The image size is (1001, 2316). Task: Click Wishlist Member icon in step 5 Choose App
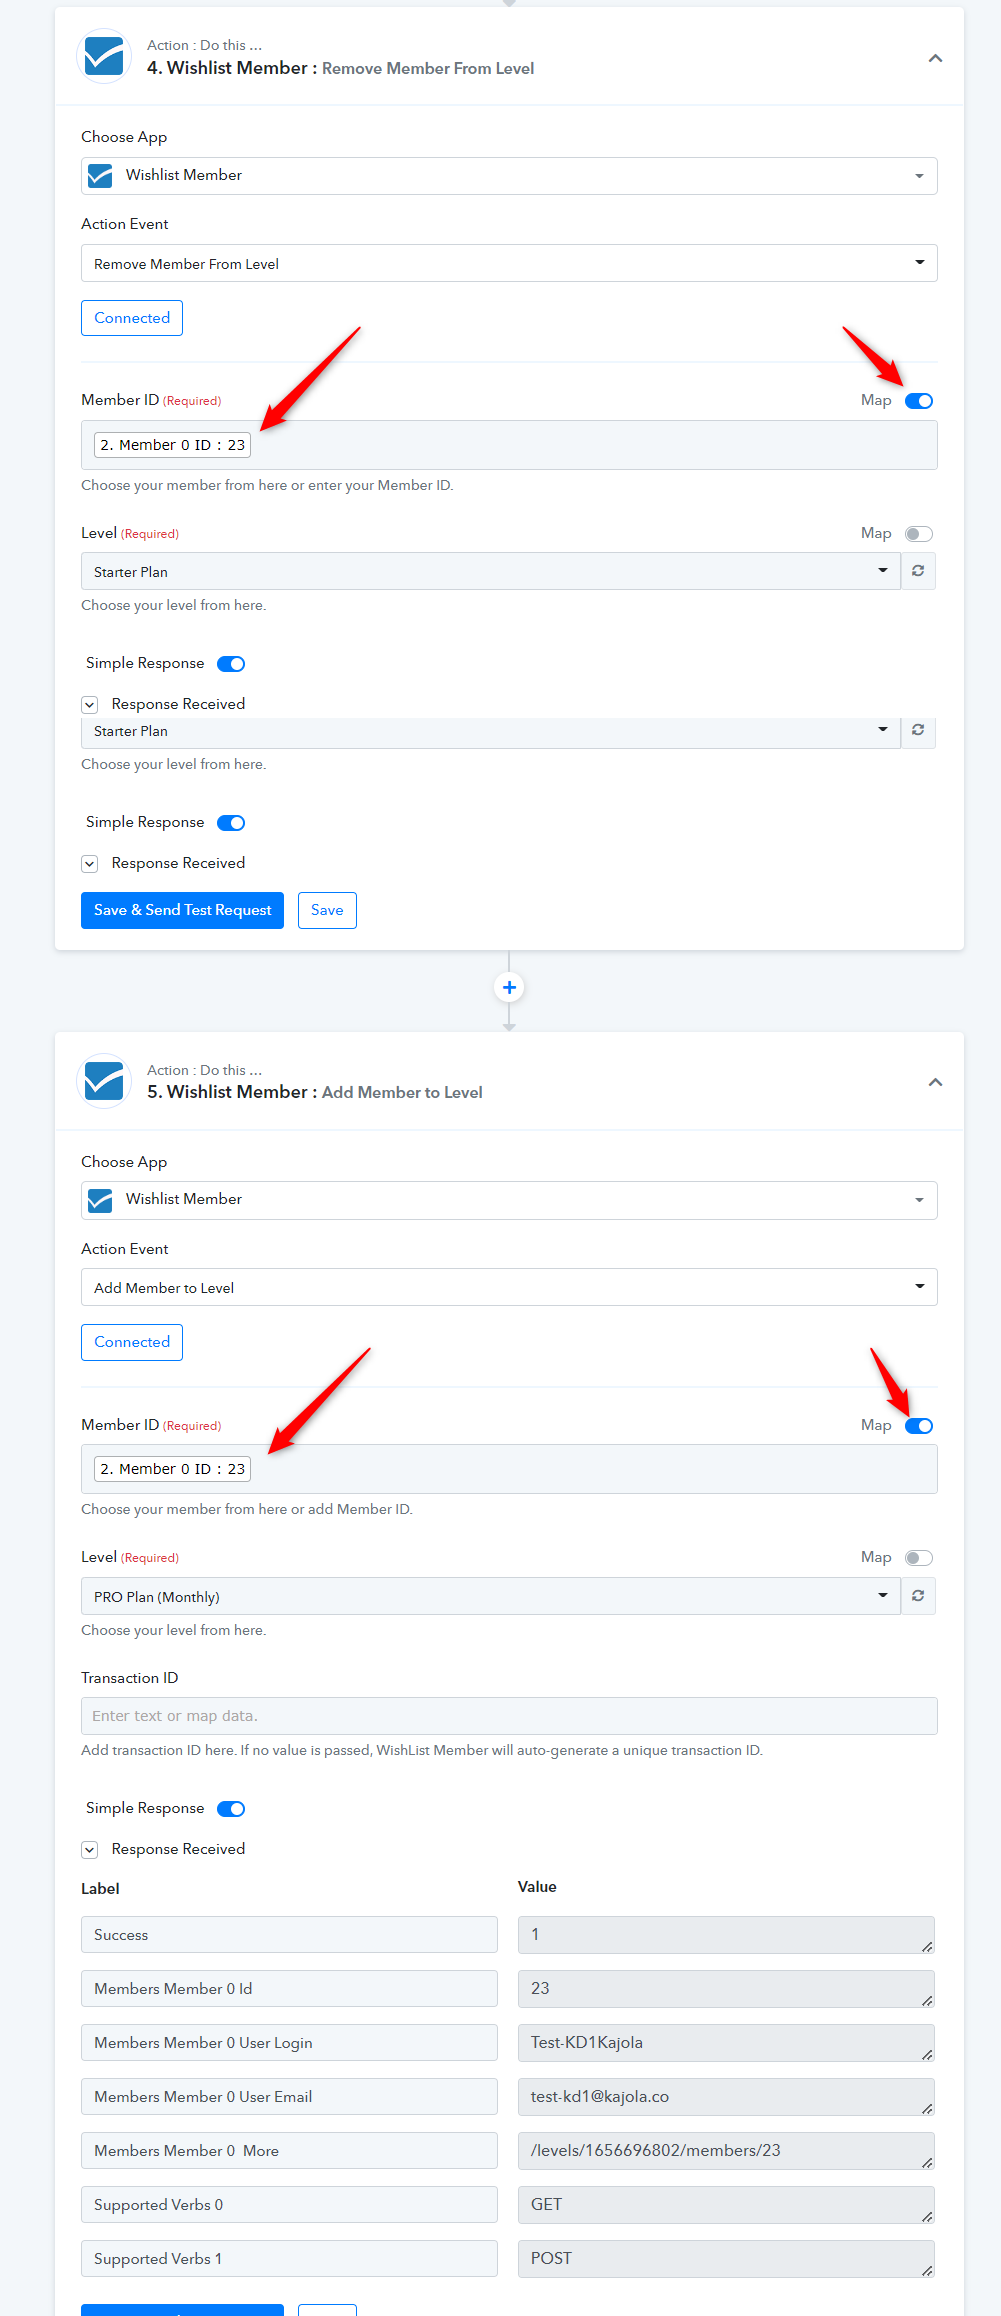point(100,1200)
